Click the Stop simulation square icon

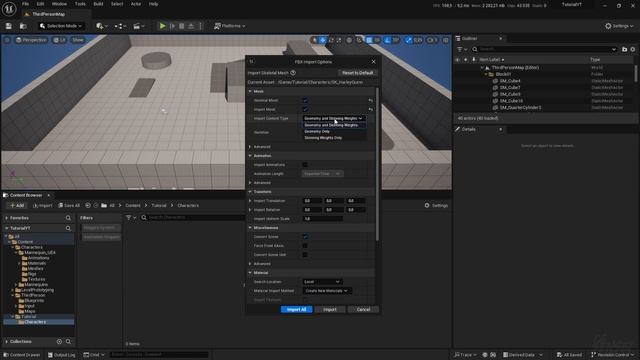(182, 26)
